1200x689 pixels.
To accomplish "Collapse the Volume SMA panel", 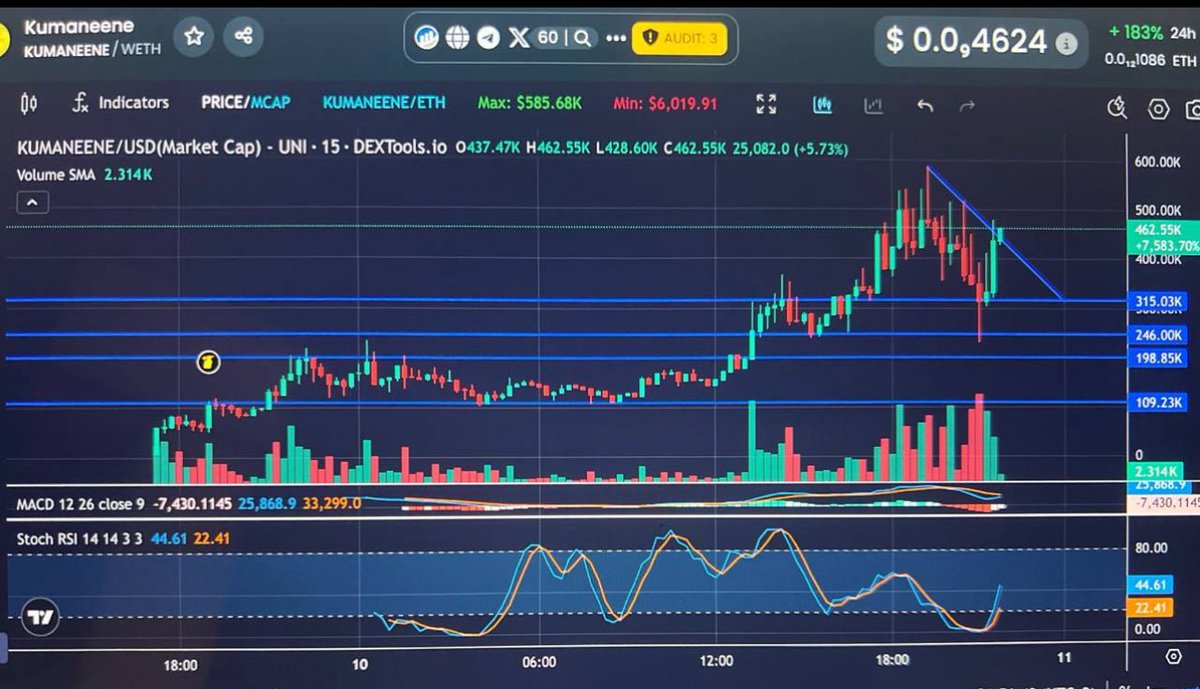I will click(x=31, y=202).
